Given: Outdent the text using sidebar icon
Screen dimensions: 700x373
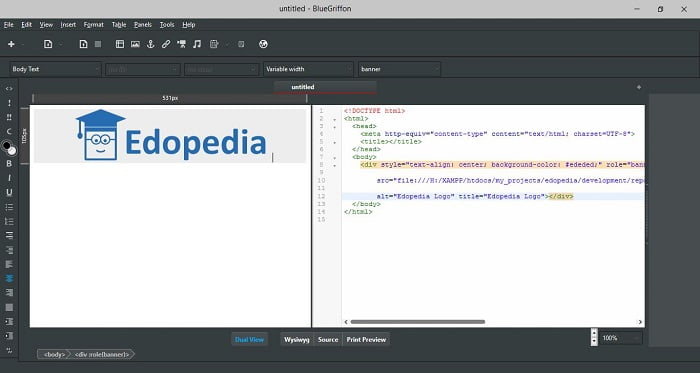Looking at the screenshot, I should tap(9, 336).
